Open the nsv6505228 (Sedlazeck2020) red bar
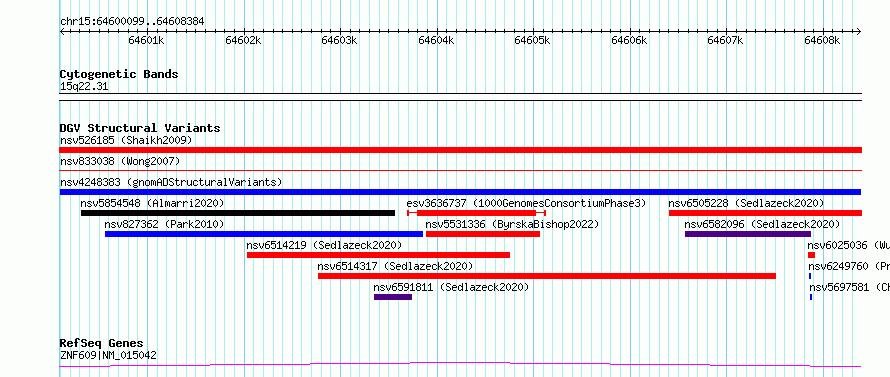Image resolution: width=890 pixels, height=377 pixels. click(765, 213)
